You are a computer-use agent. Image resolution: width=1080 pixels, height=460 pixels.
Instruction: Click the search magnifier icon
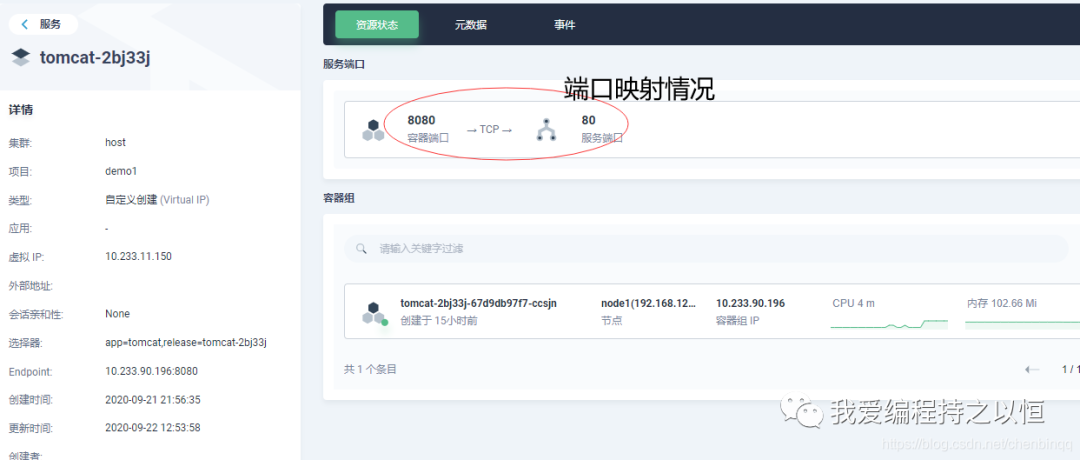pos(361,249)
